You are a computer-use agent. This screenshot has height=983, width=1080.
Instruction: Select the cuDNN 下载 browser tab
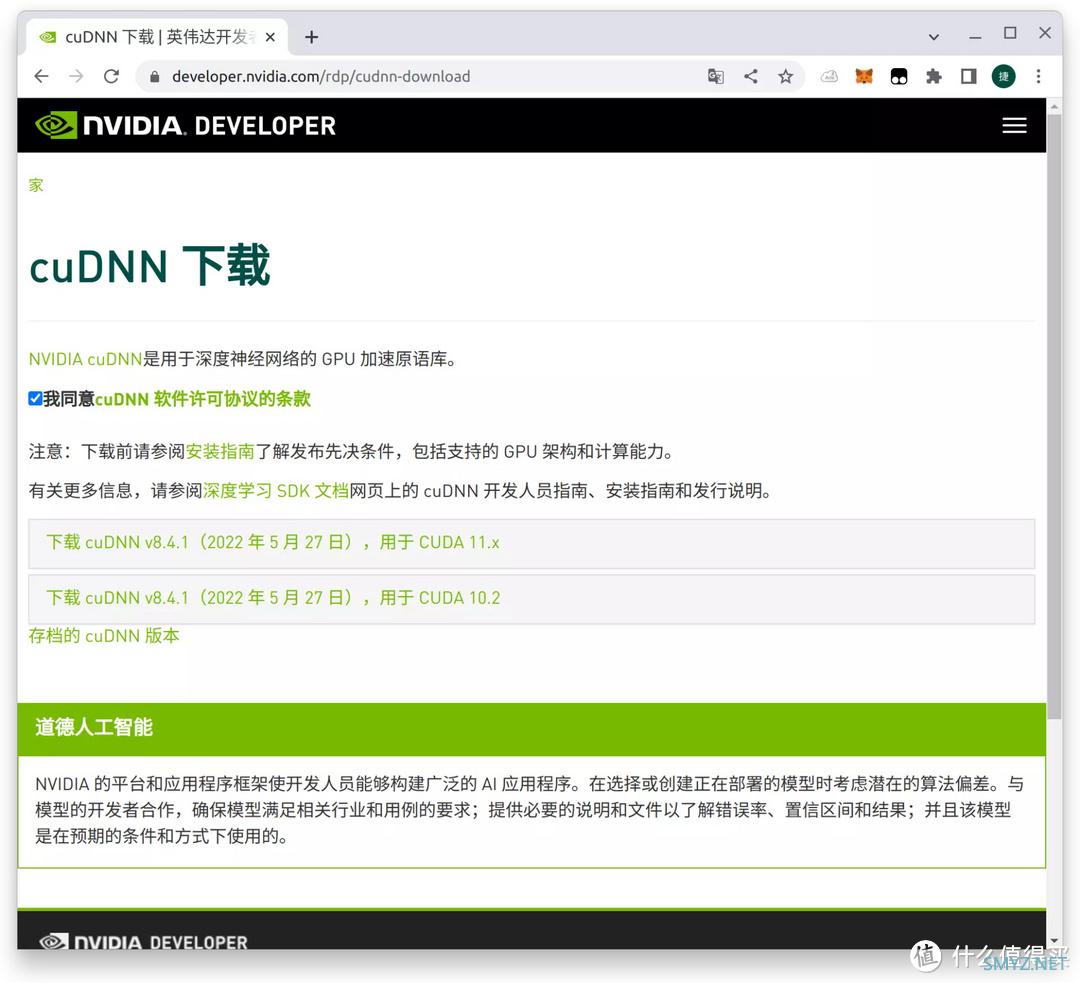click(x=158, y=37)
